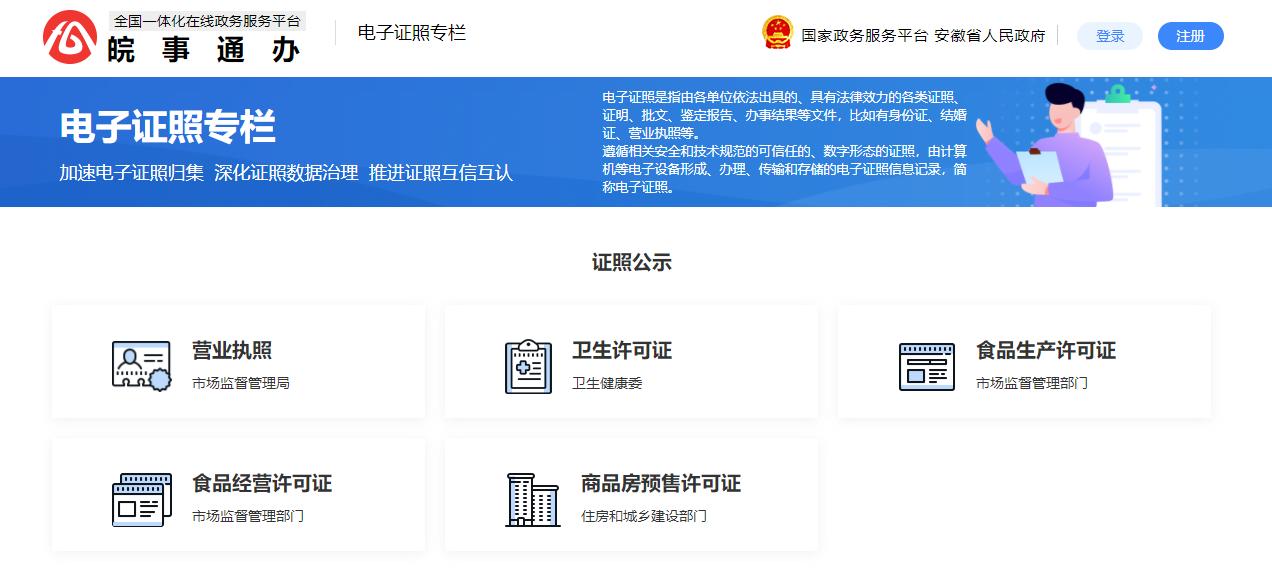Click the 登录 login button
Image resolution: width=1272 pixels, height=586 pixels.
point(1110,36)
